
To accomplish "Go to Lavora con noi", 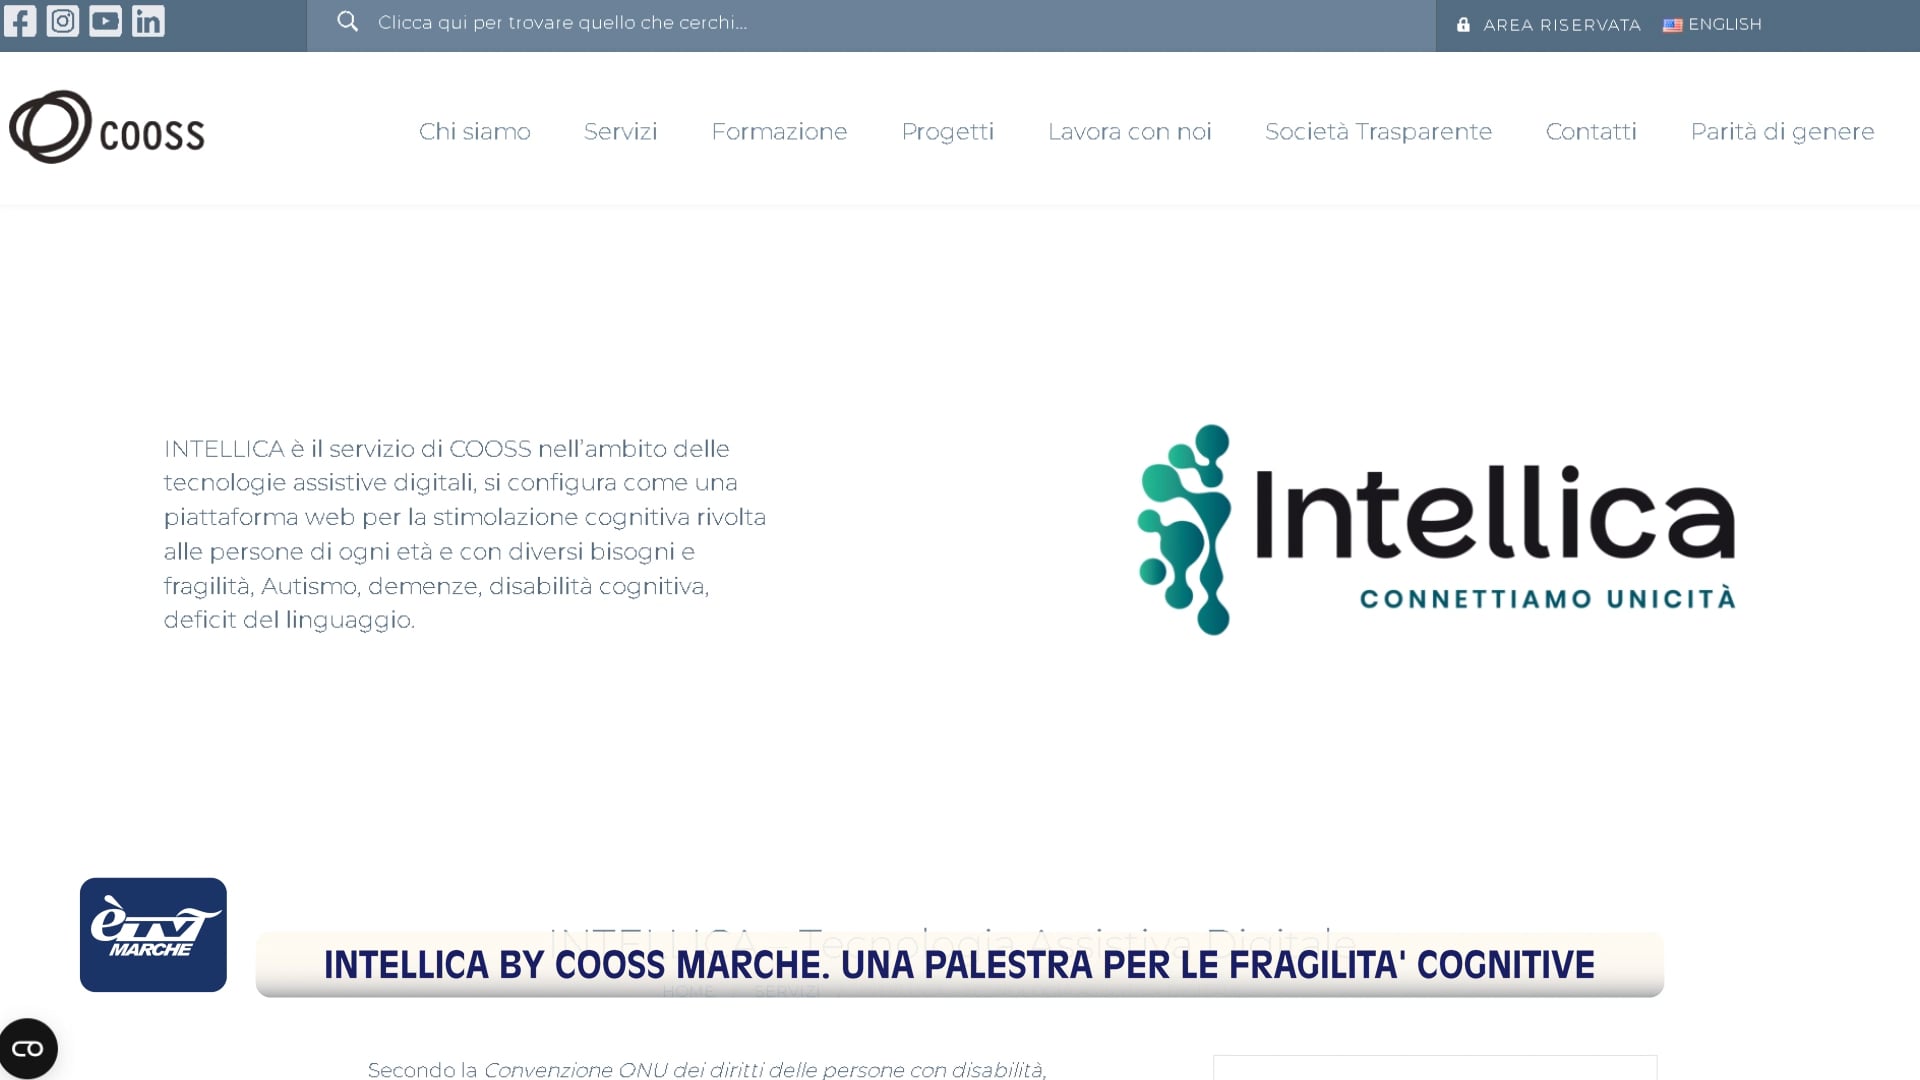I will 1130,131.
